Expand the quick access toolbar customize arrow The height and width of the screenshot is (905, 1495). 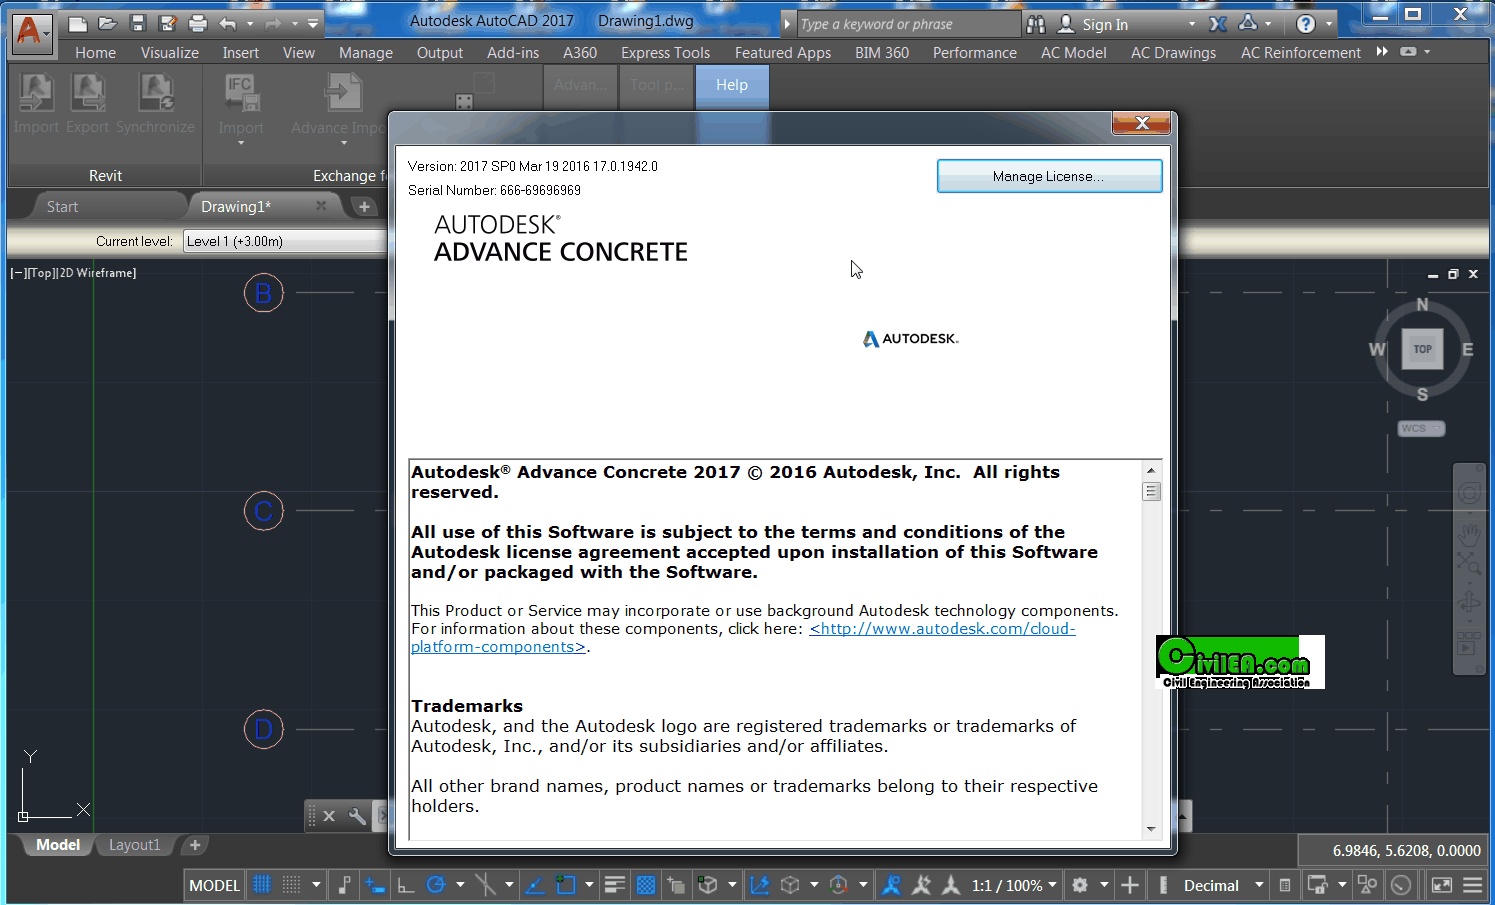pyautogui.click(x=313, y=23)
